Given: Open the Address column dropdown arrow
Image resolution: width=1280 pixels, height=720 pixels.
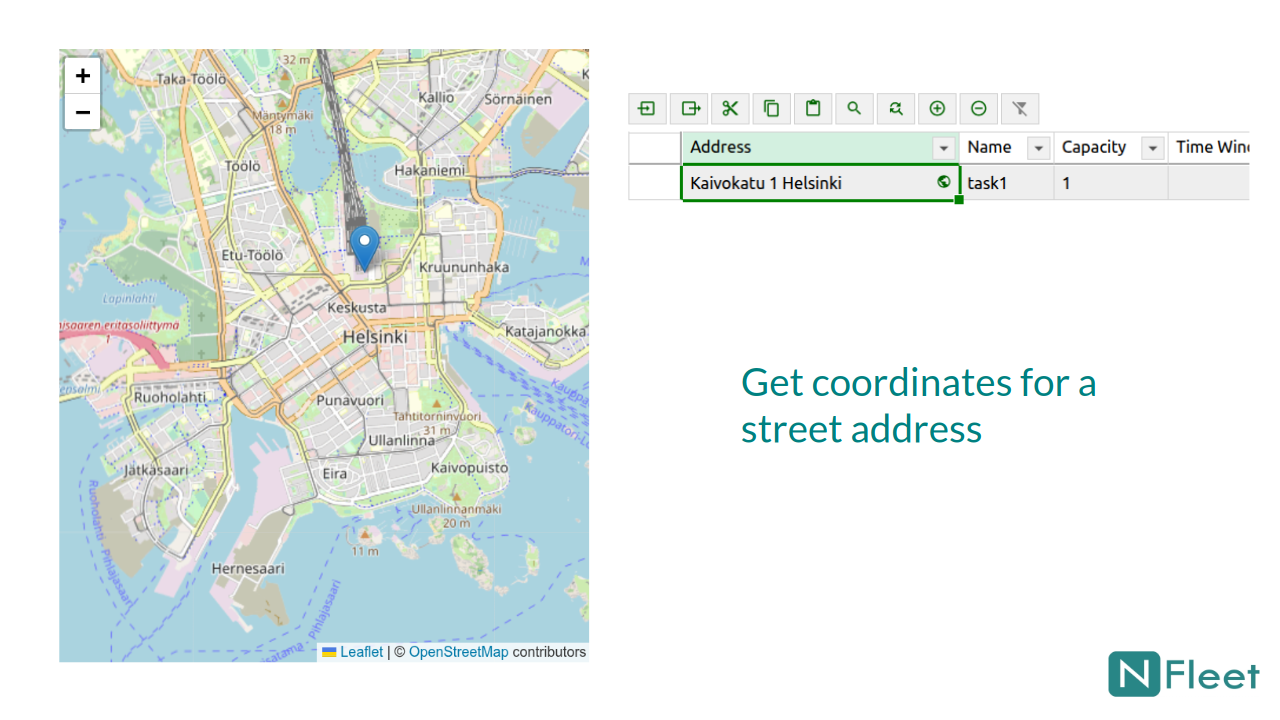Looking at the screenshot, I should tap(943, 148).
